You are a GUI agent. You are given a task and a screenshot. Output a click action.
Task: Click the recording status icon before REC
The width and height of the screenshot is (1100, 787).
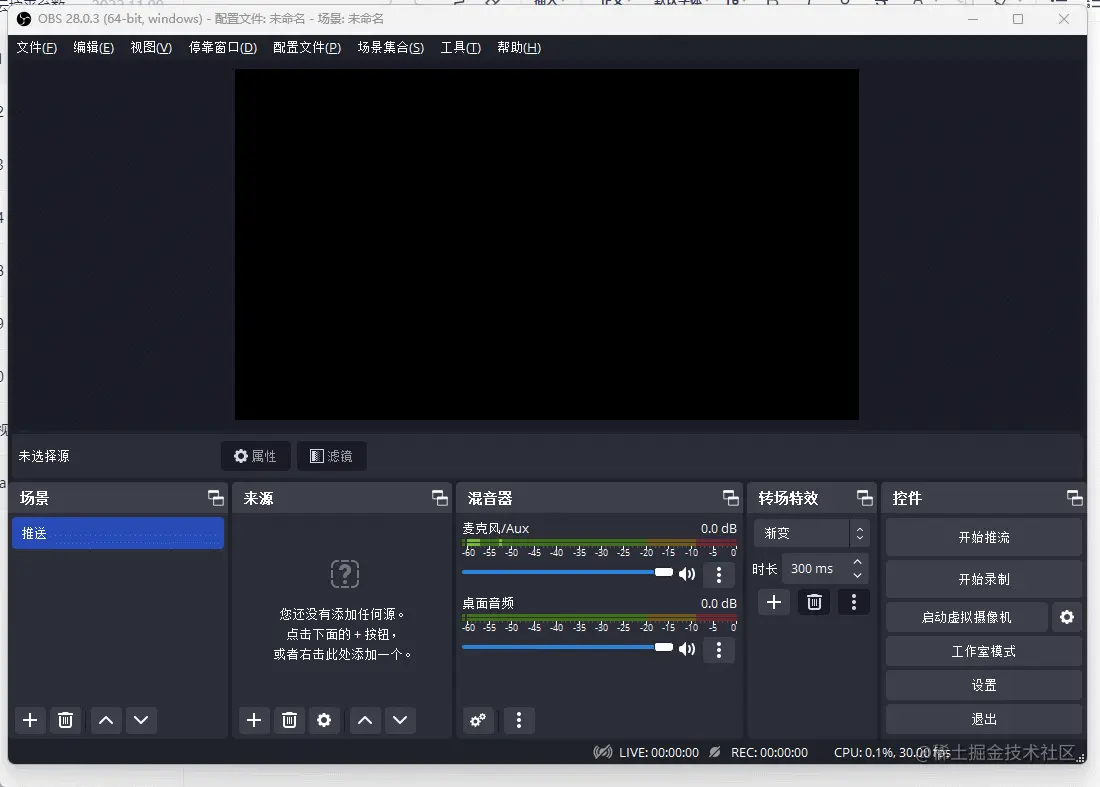tap(714, 753)
